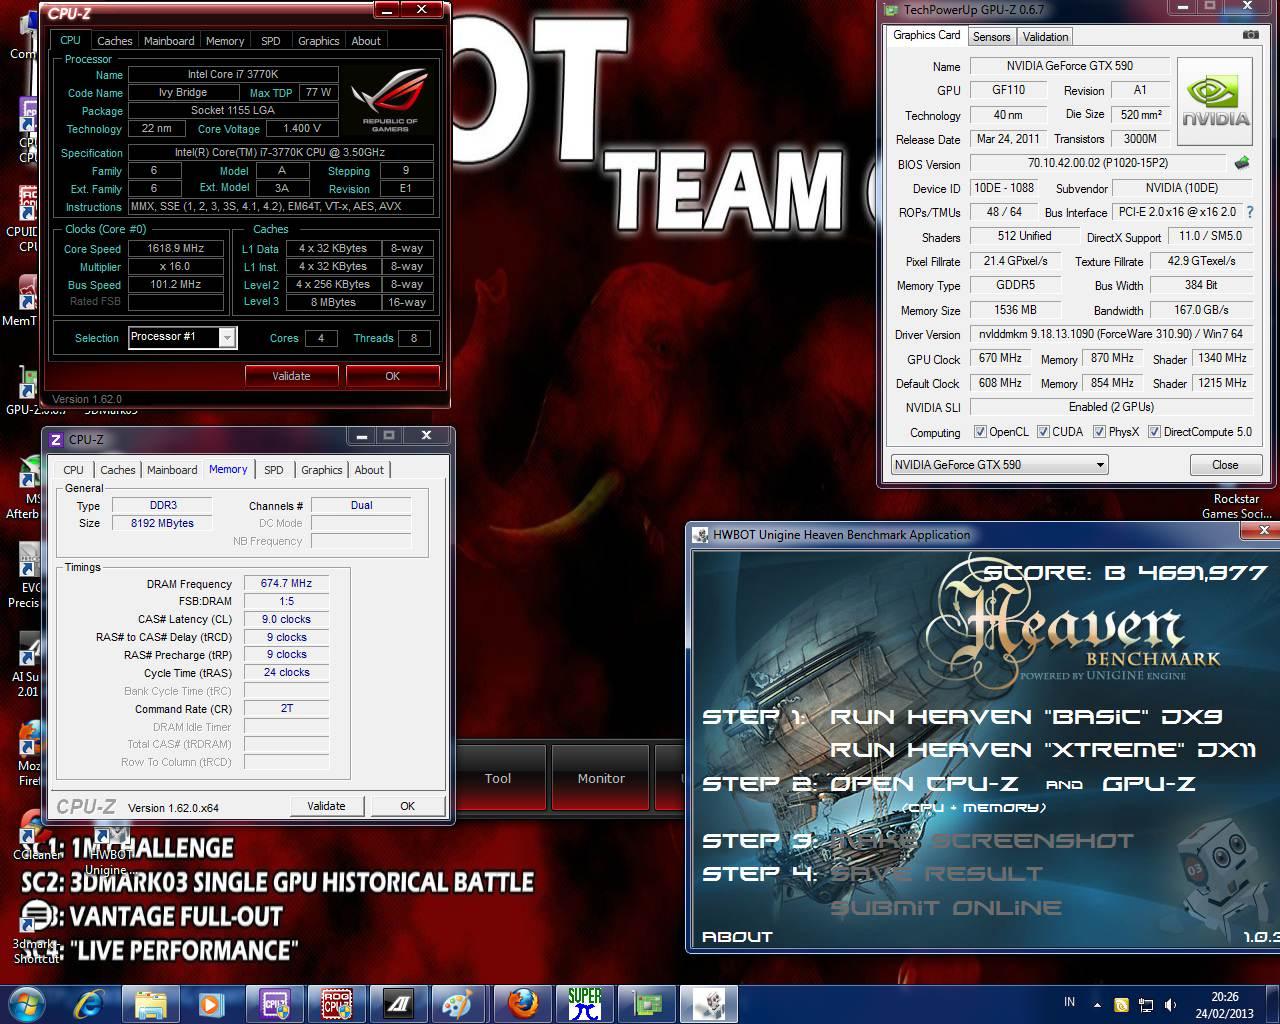Click NVIDIA logo in GPU-Z
This screenshot has width=1280, height=1024.
[x=1215, y=101]
